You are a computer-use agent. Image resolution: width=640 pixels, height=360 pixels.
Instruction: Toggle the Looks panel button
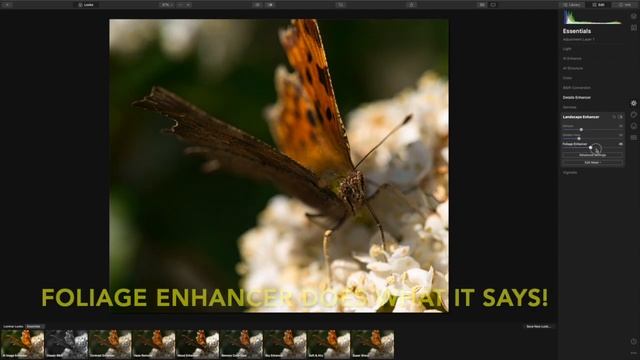tap(86, 5)
